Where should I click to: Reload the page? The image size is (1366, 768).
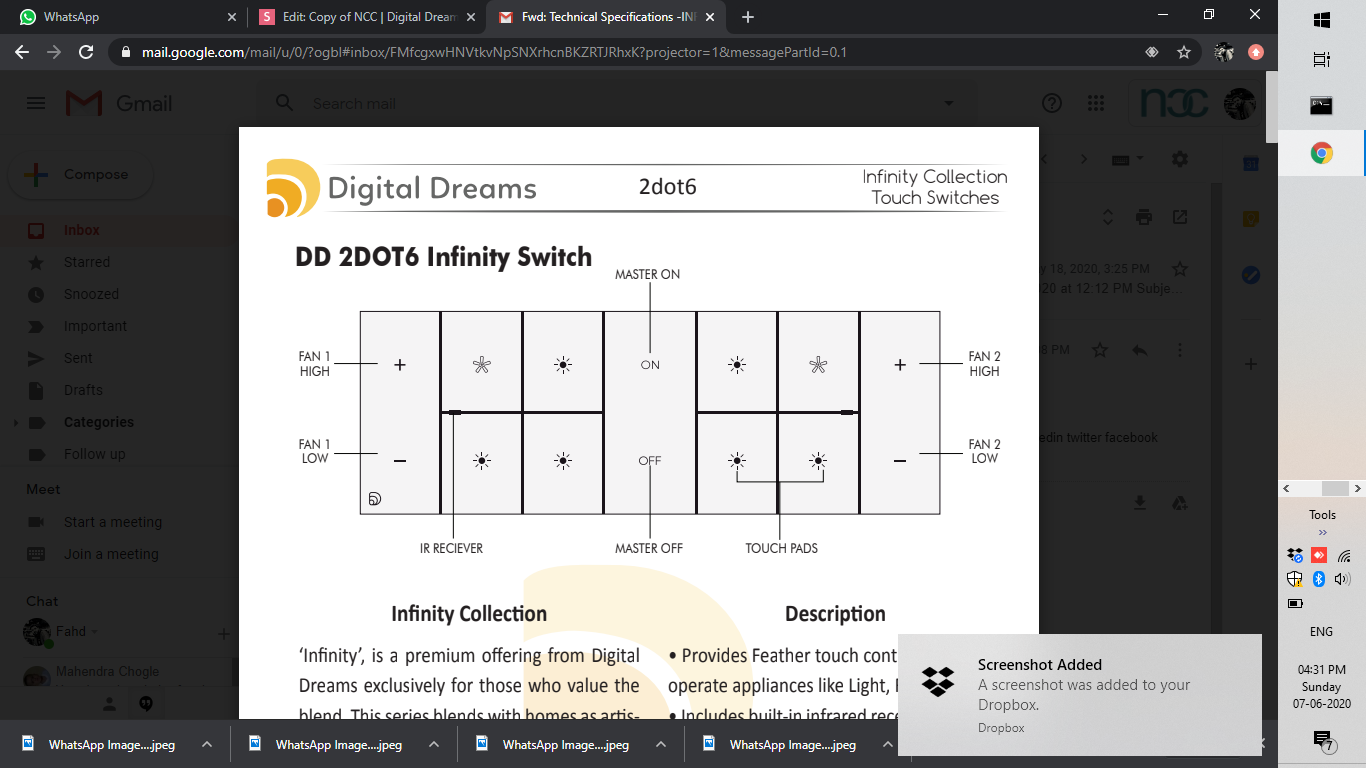86,52
